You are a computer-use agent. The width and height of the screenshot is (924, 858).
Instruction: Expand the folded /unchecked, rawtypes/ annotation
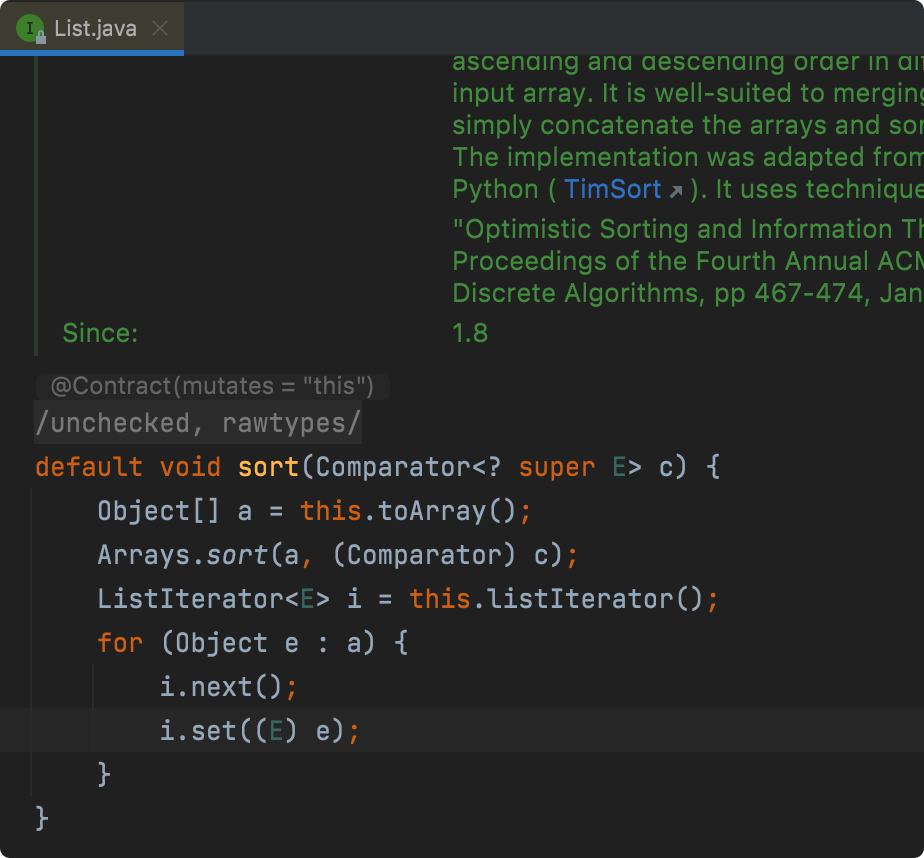(198, 423)
